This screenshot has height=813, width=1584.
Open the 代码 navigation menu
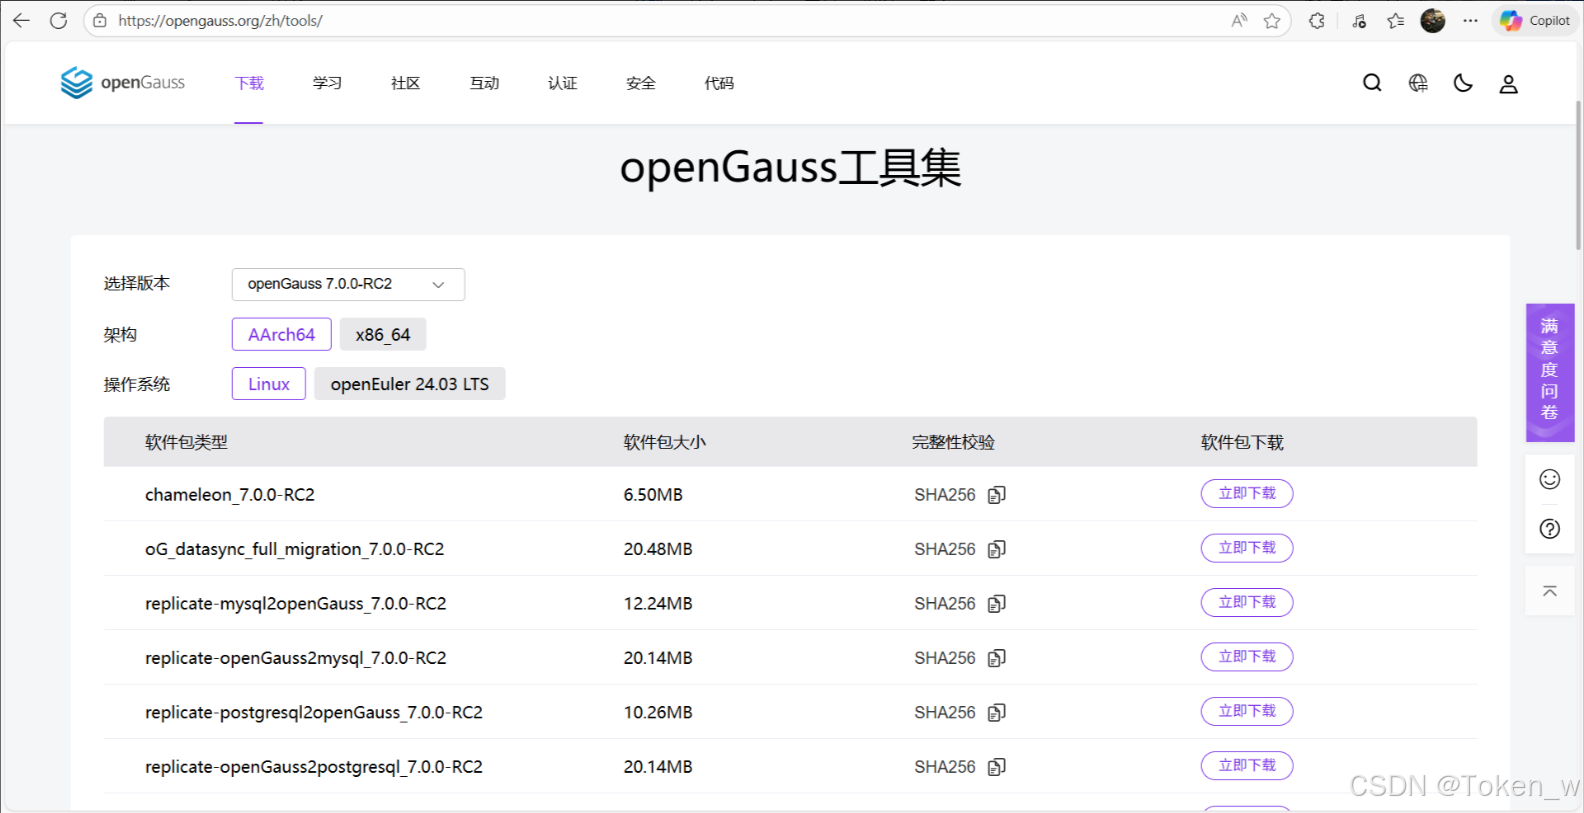pyautogui.click(x=719, y=83)
